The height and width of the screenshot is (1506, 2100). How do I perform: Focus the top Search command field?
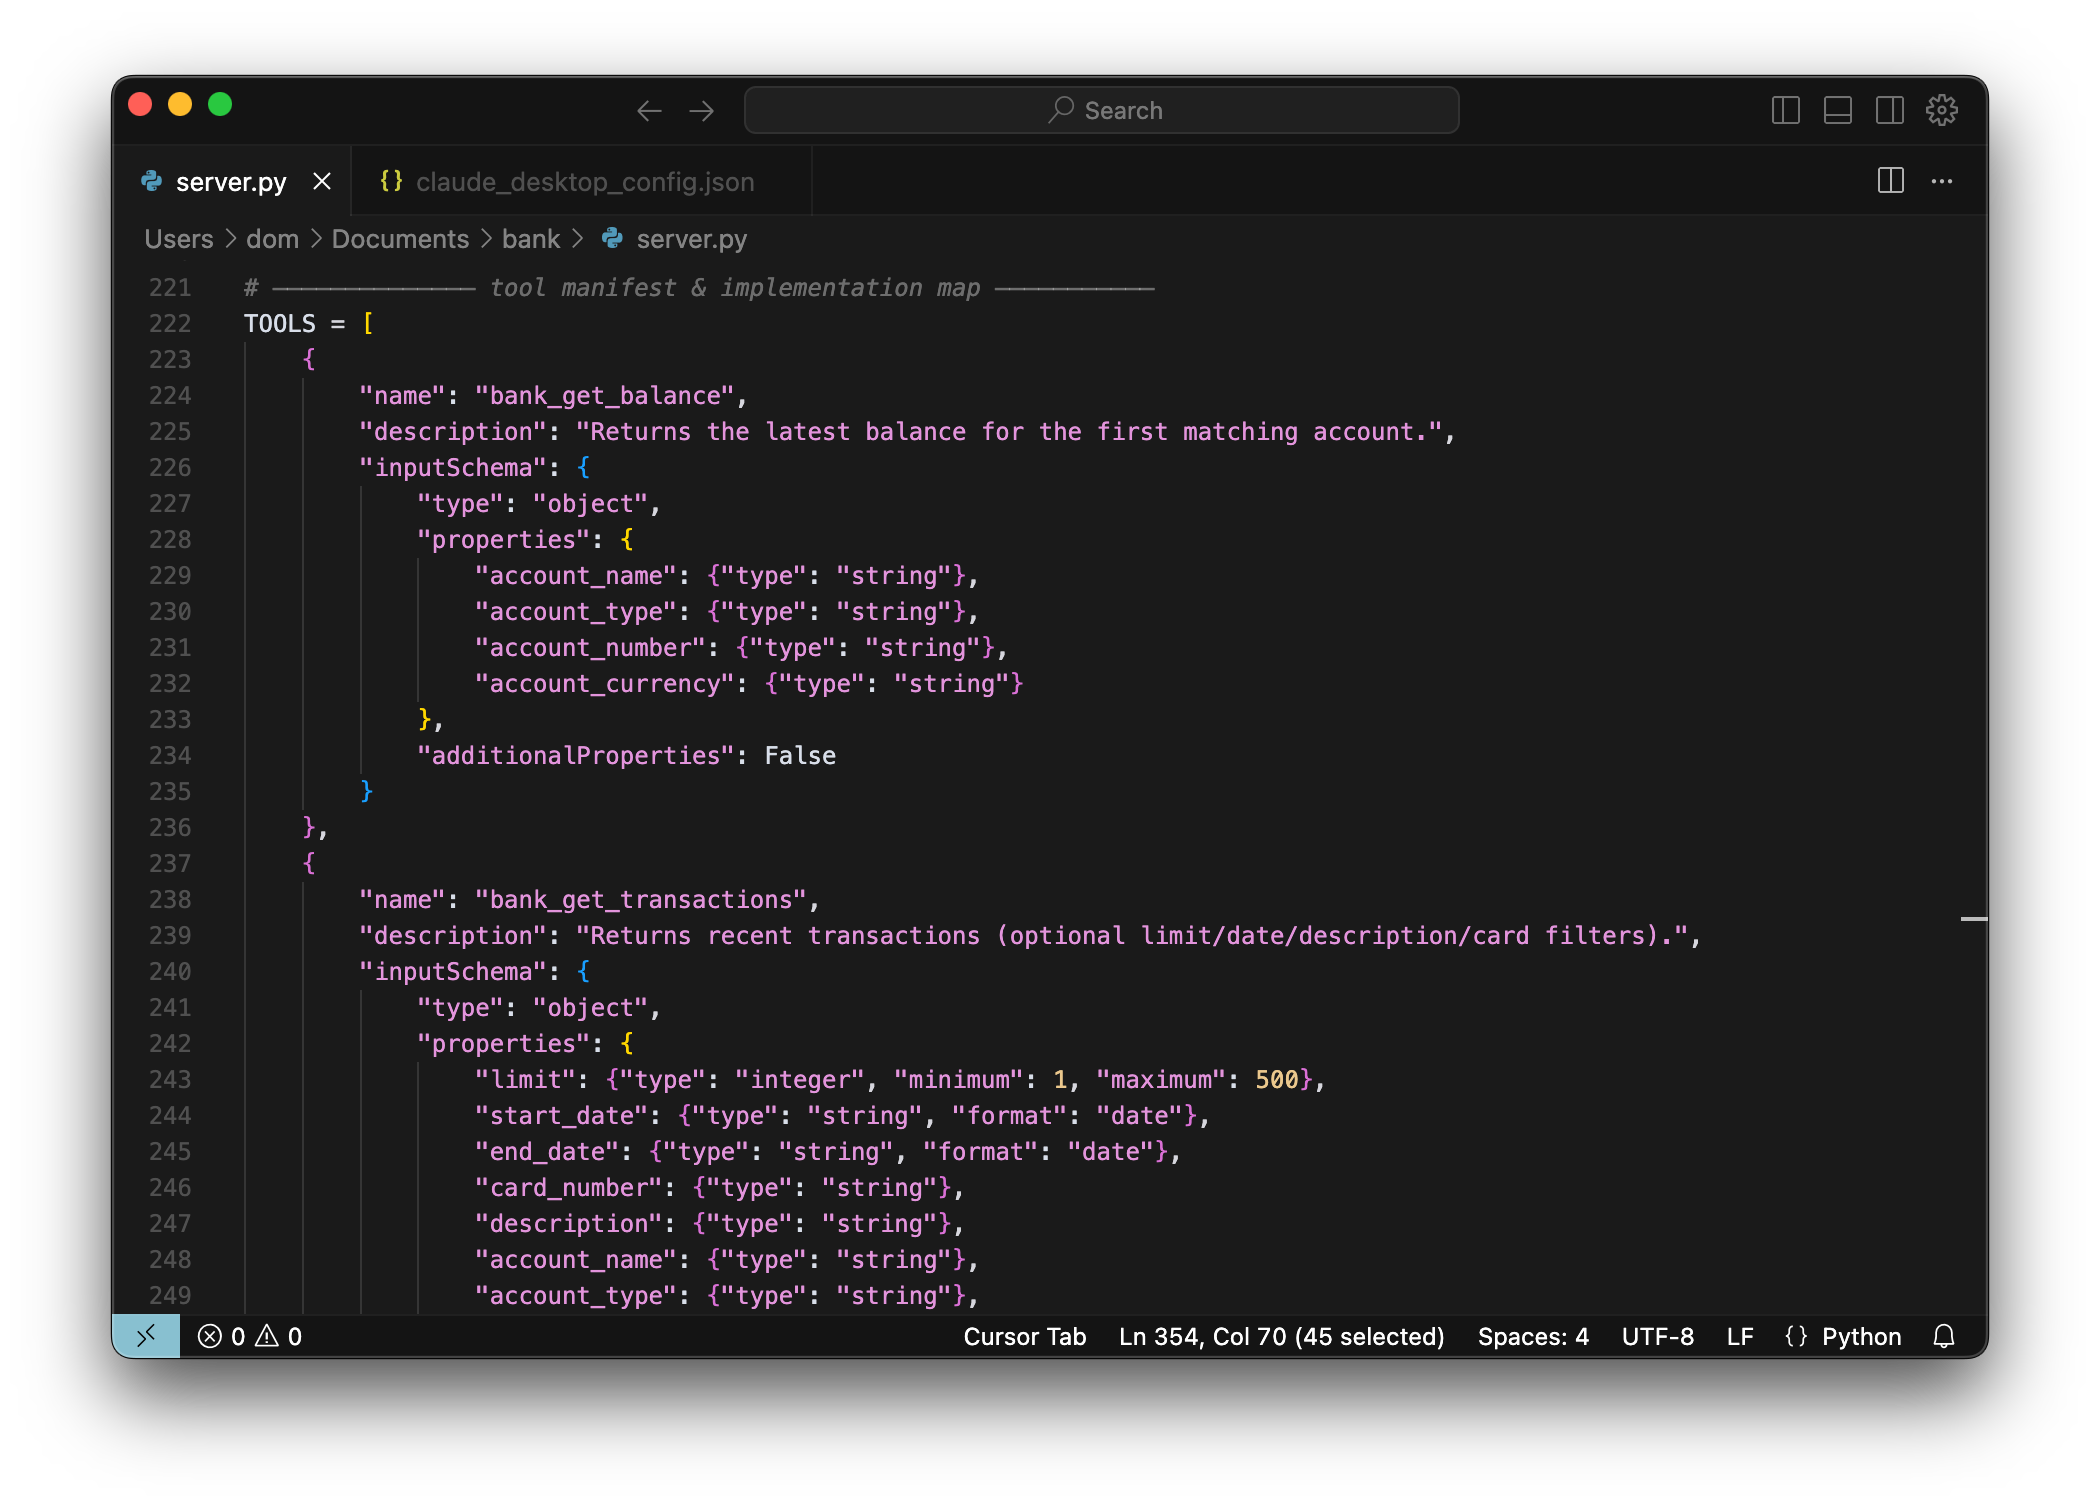[1101, 110]
